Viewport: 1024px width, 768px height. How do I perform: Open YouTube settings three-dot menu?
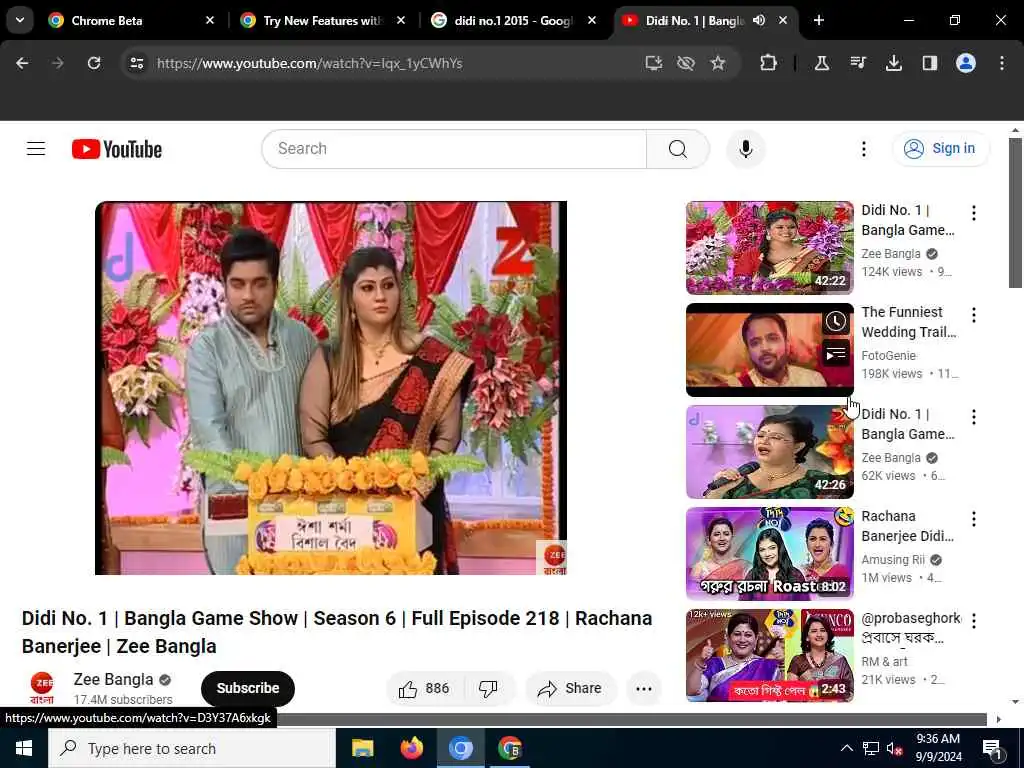pyautogui.click(x=863, y=149)
